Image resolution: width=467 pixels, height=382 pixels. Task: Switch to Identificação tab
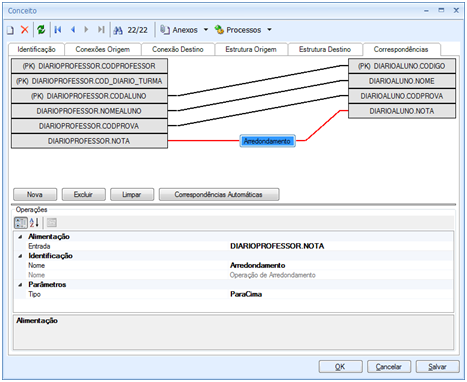click(36, 49)
